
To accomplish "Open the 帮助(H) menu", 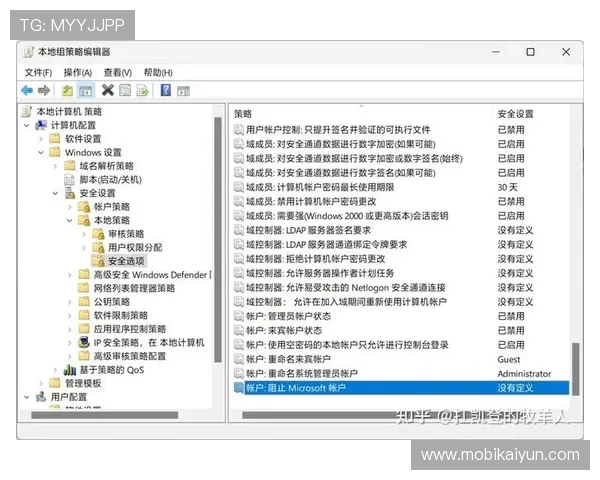I will (x=158, y=72).
